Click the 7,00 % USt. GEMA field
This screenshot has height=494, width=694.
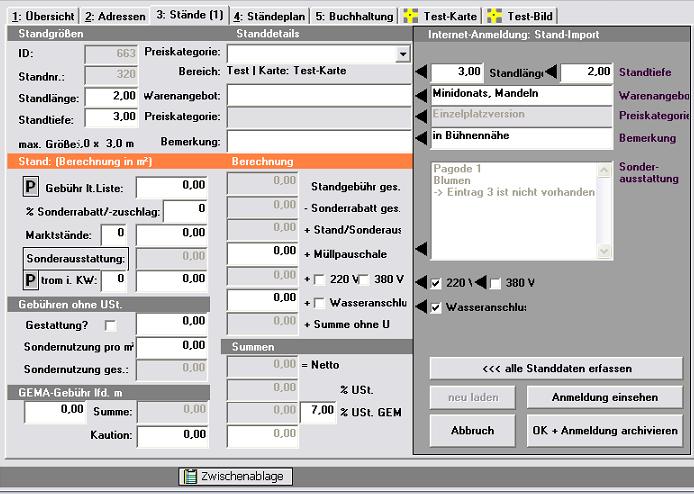318,413
